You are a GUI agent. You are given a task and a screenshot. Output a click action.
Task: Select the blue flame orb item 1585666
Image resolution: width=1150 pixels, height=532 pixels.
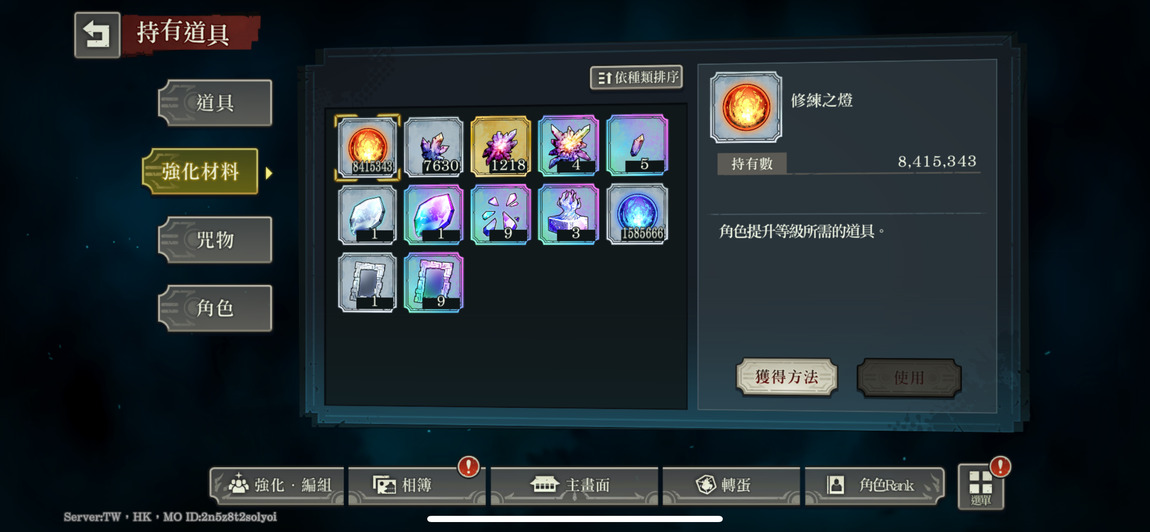(638, 214)
